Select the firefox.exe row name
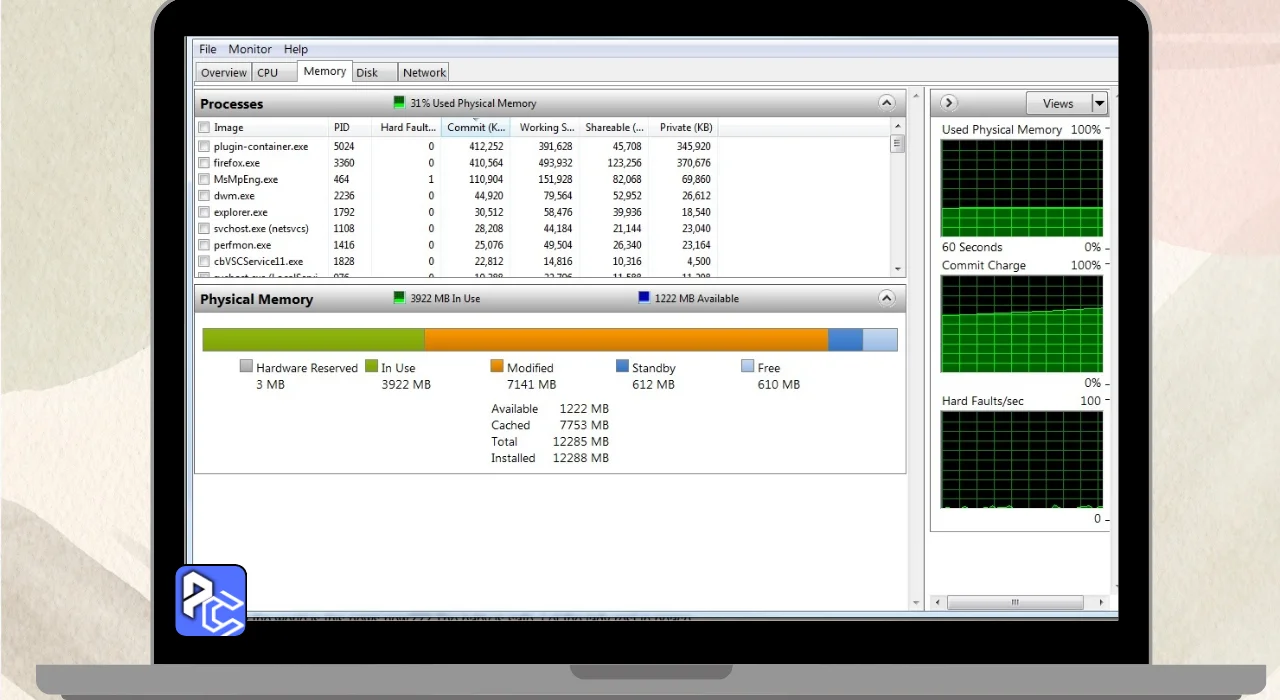This screenshot has height=700, width=1280. (236, 163)
